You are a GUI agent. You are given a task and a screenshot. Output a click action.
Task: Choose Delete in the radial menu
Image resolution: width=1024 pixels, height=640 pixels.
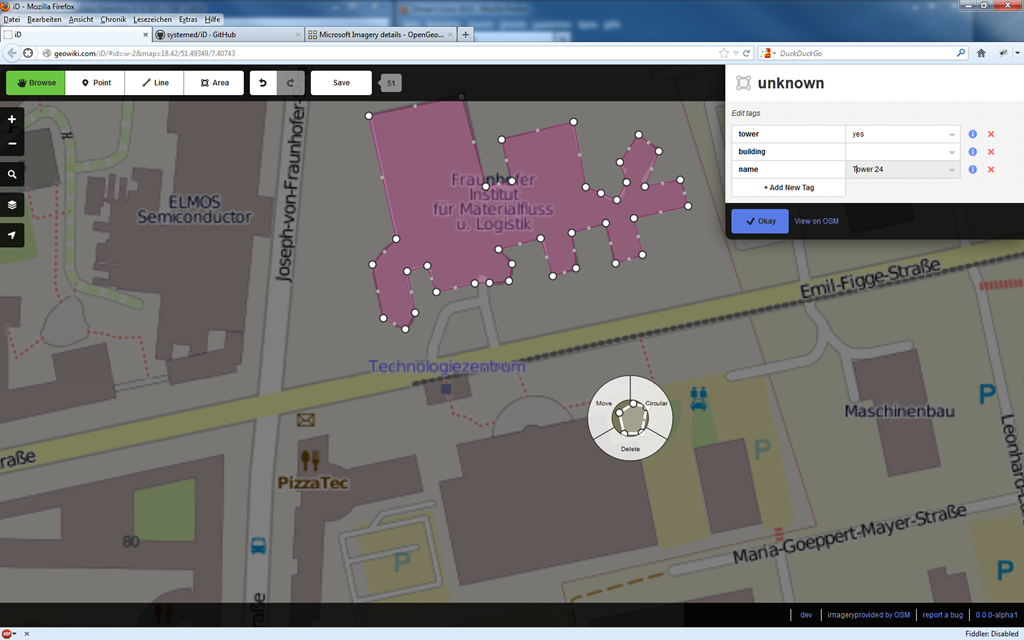pos(630,449)
